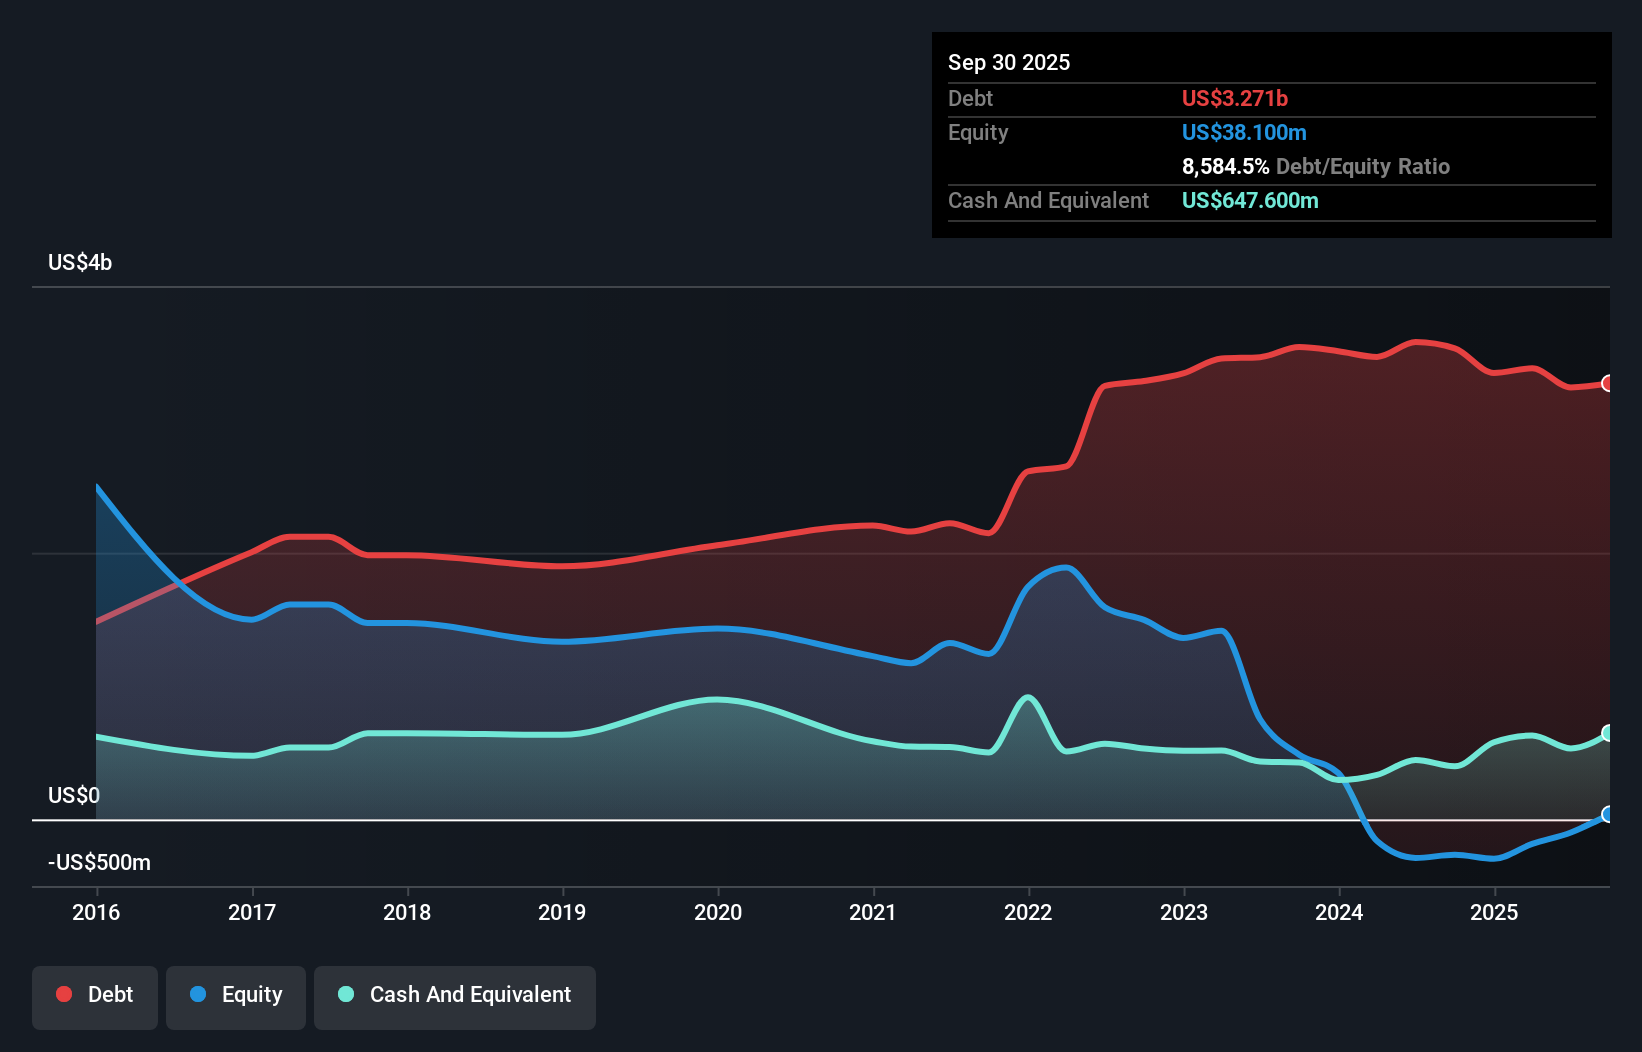Toggle the Equity series legend button
Image resolution: width=1642 pixels, height=1052 pixels.
pos(236,997)
